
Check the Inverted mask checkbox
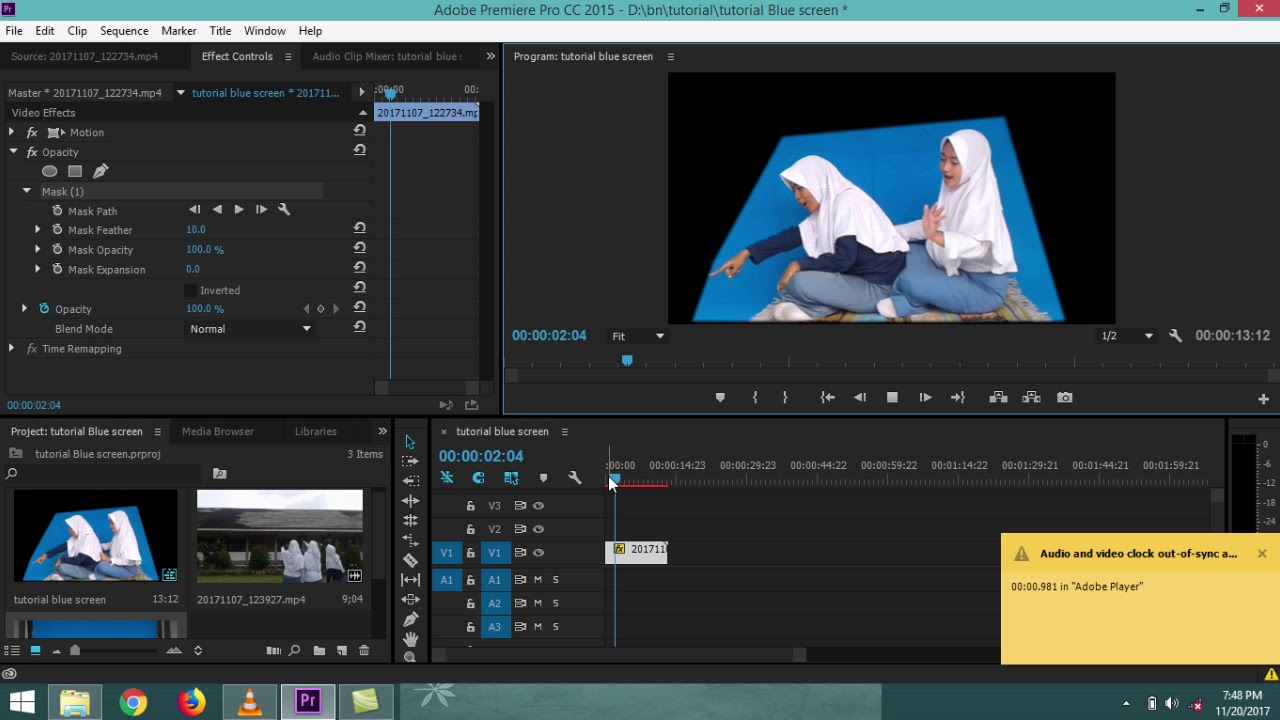190,290
